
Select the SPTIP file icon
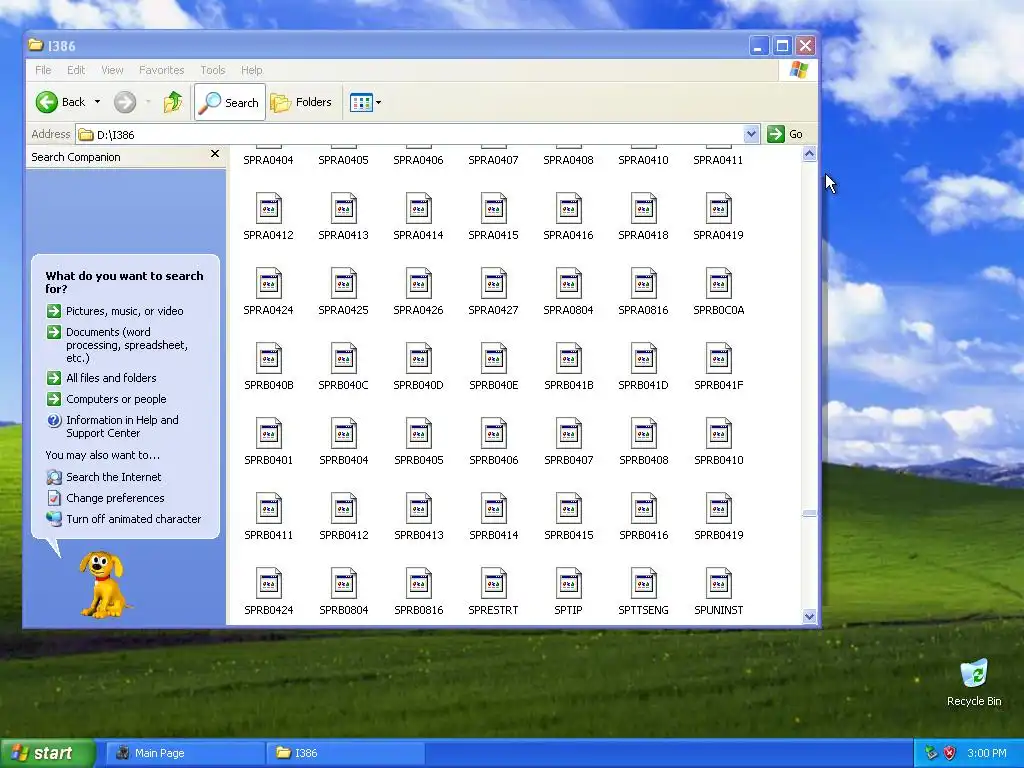click(x=568, y=584)
